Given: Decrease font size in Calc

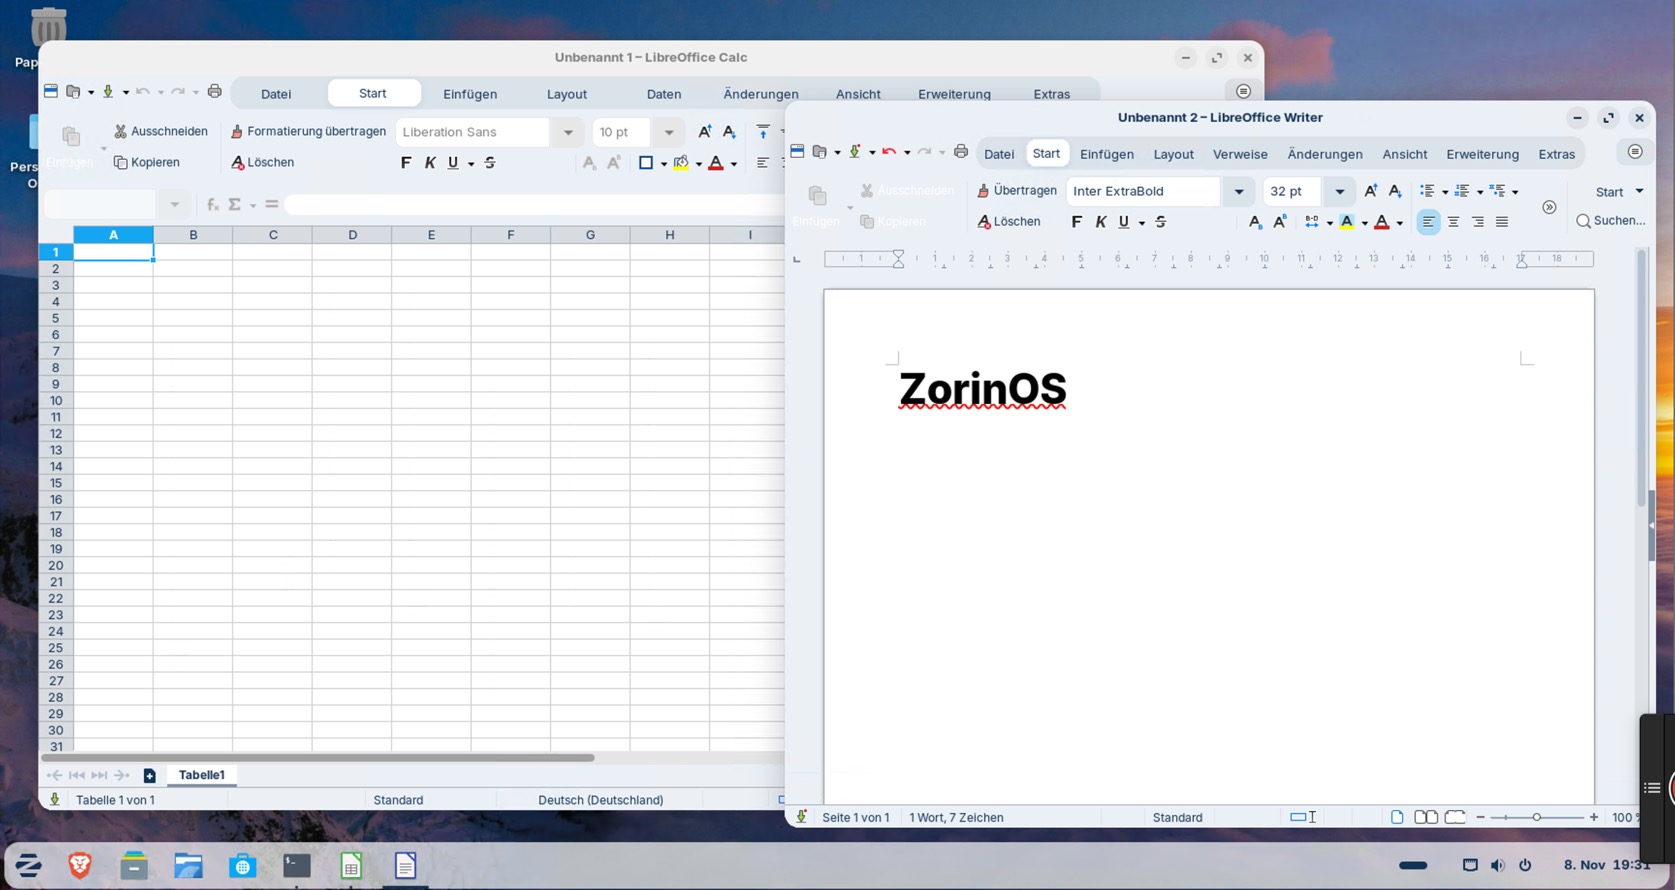Looking at the screenshot, I should click(x=730, y=132).
